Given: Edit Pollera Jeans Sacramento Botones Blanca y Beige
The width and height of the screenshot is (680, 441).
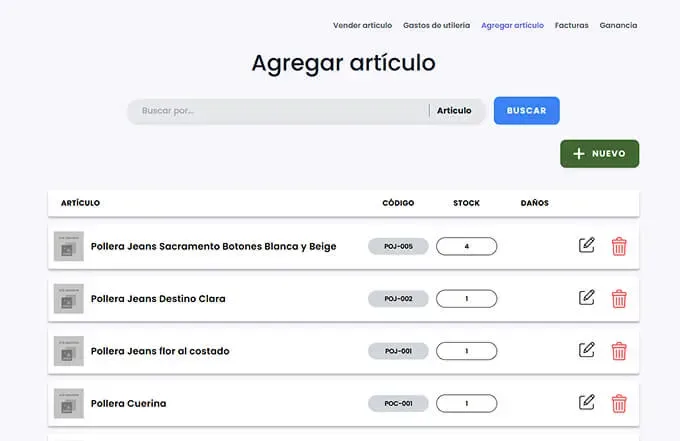Looking at the screenshot, I should click(x=587, y=245).
